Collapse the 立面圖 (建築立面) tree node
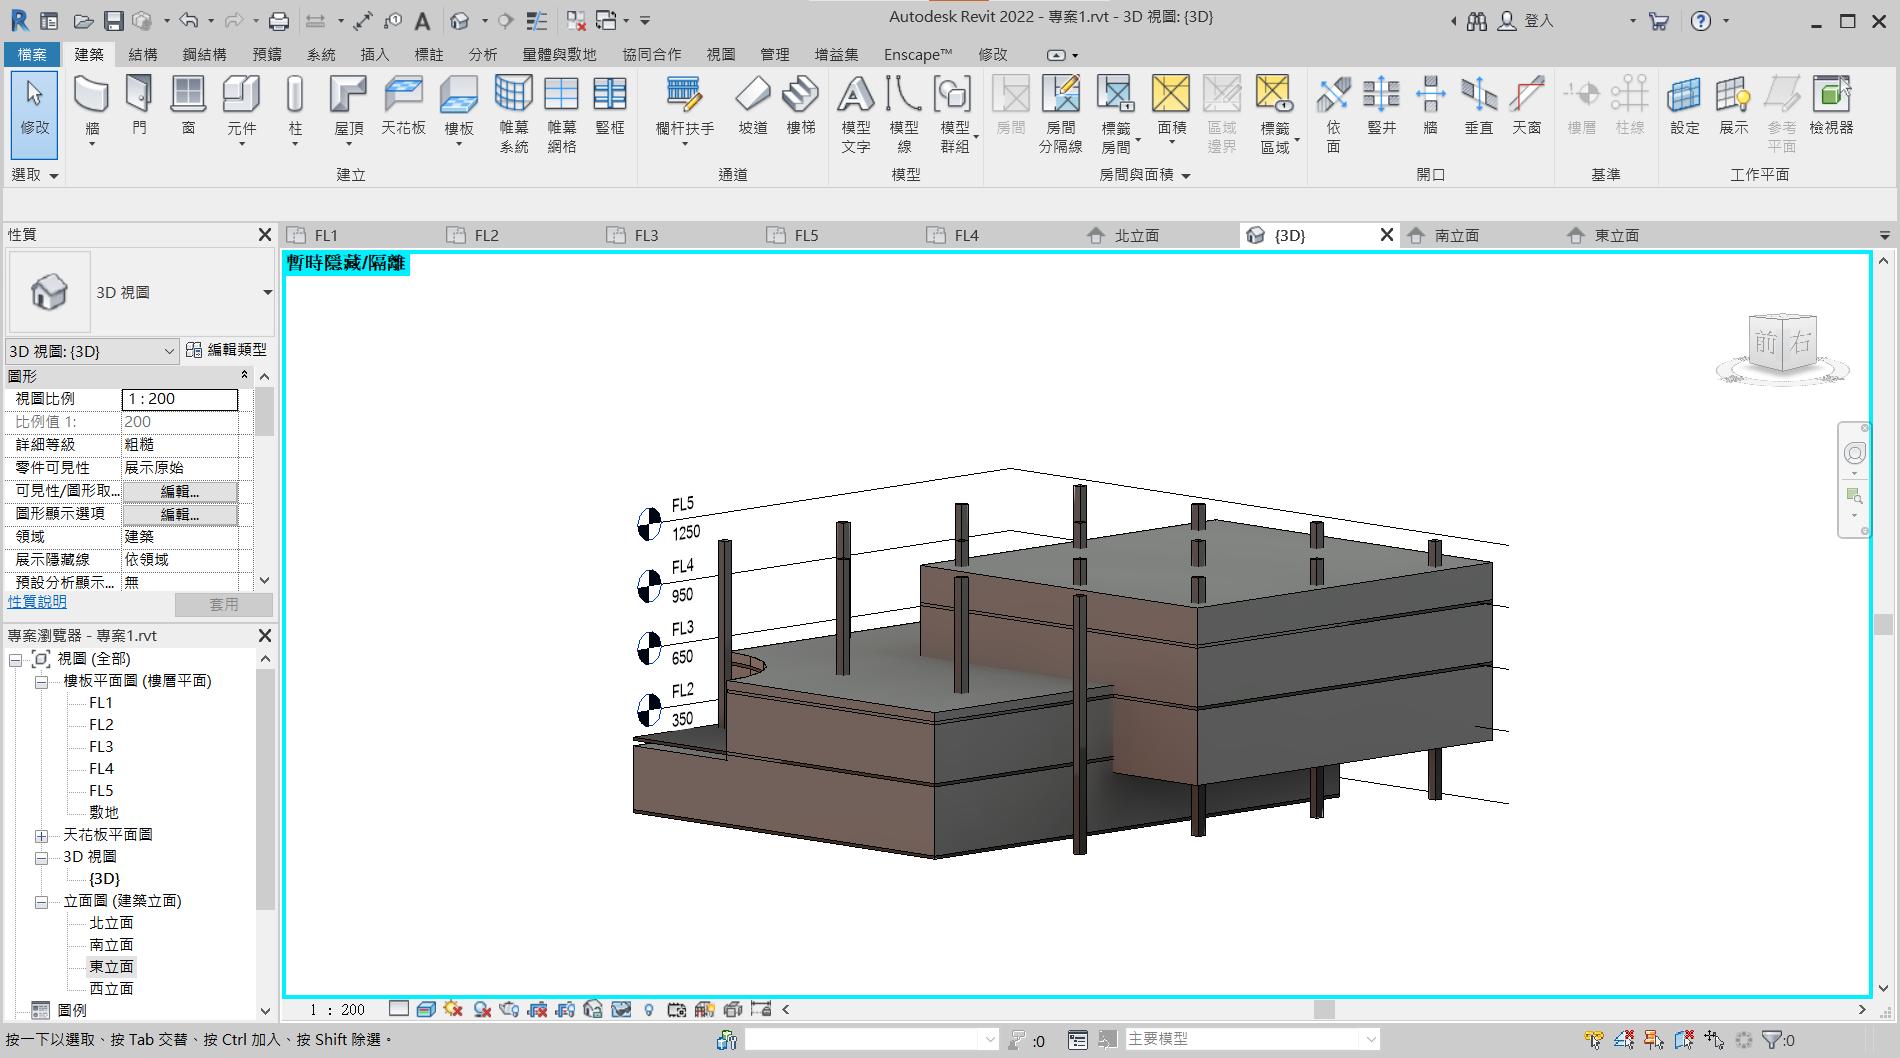The image size is (1900, 1058). pos(41,901)
